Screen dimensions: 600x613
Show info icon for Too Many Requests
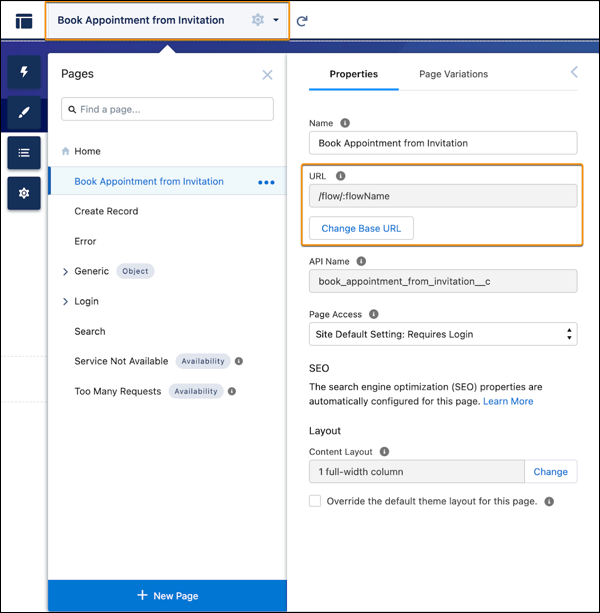[x=232, y=391]
